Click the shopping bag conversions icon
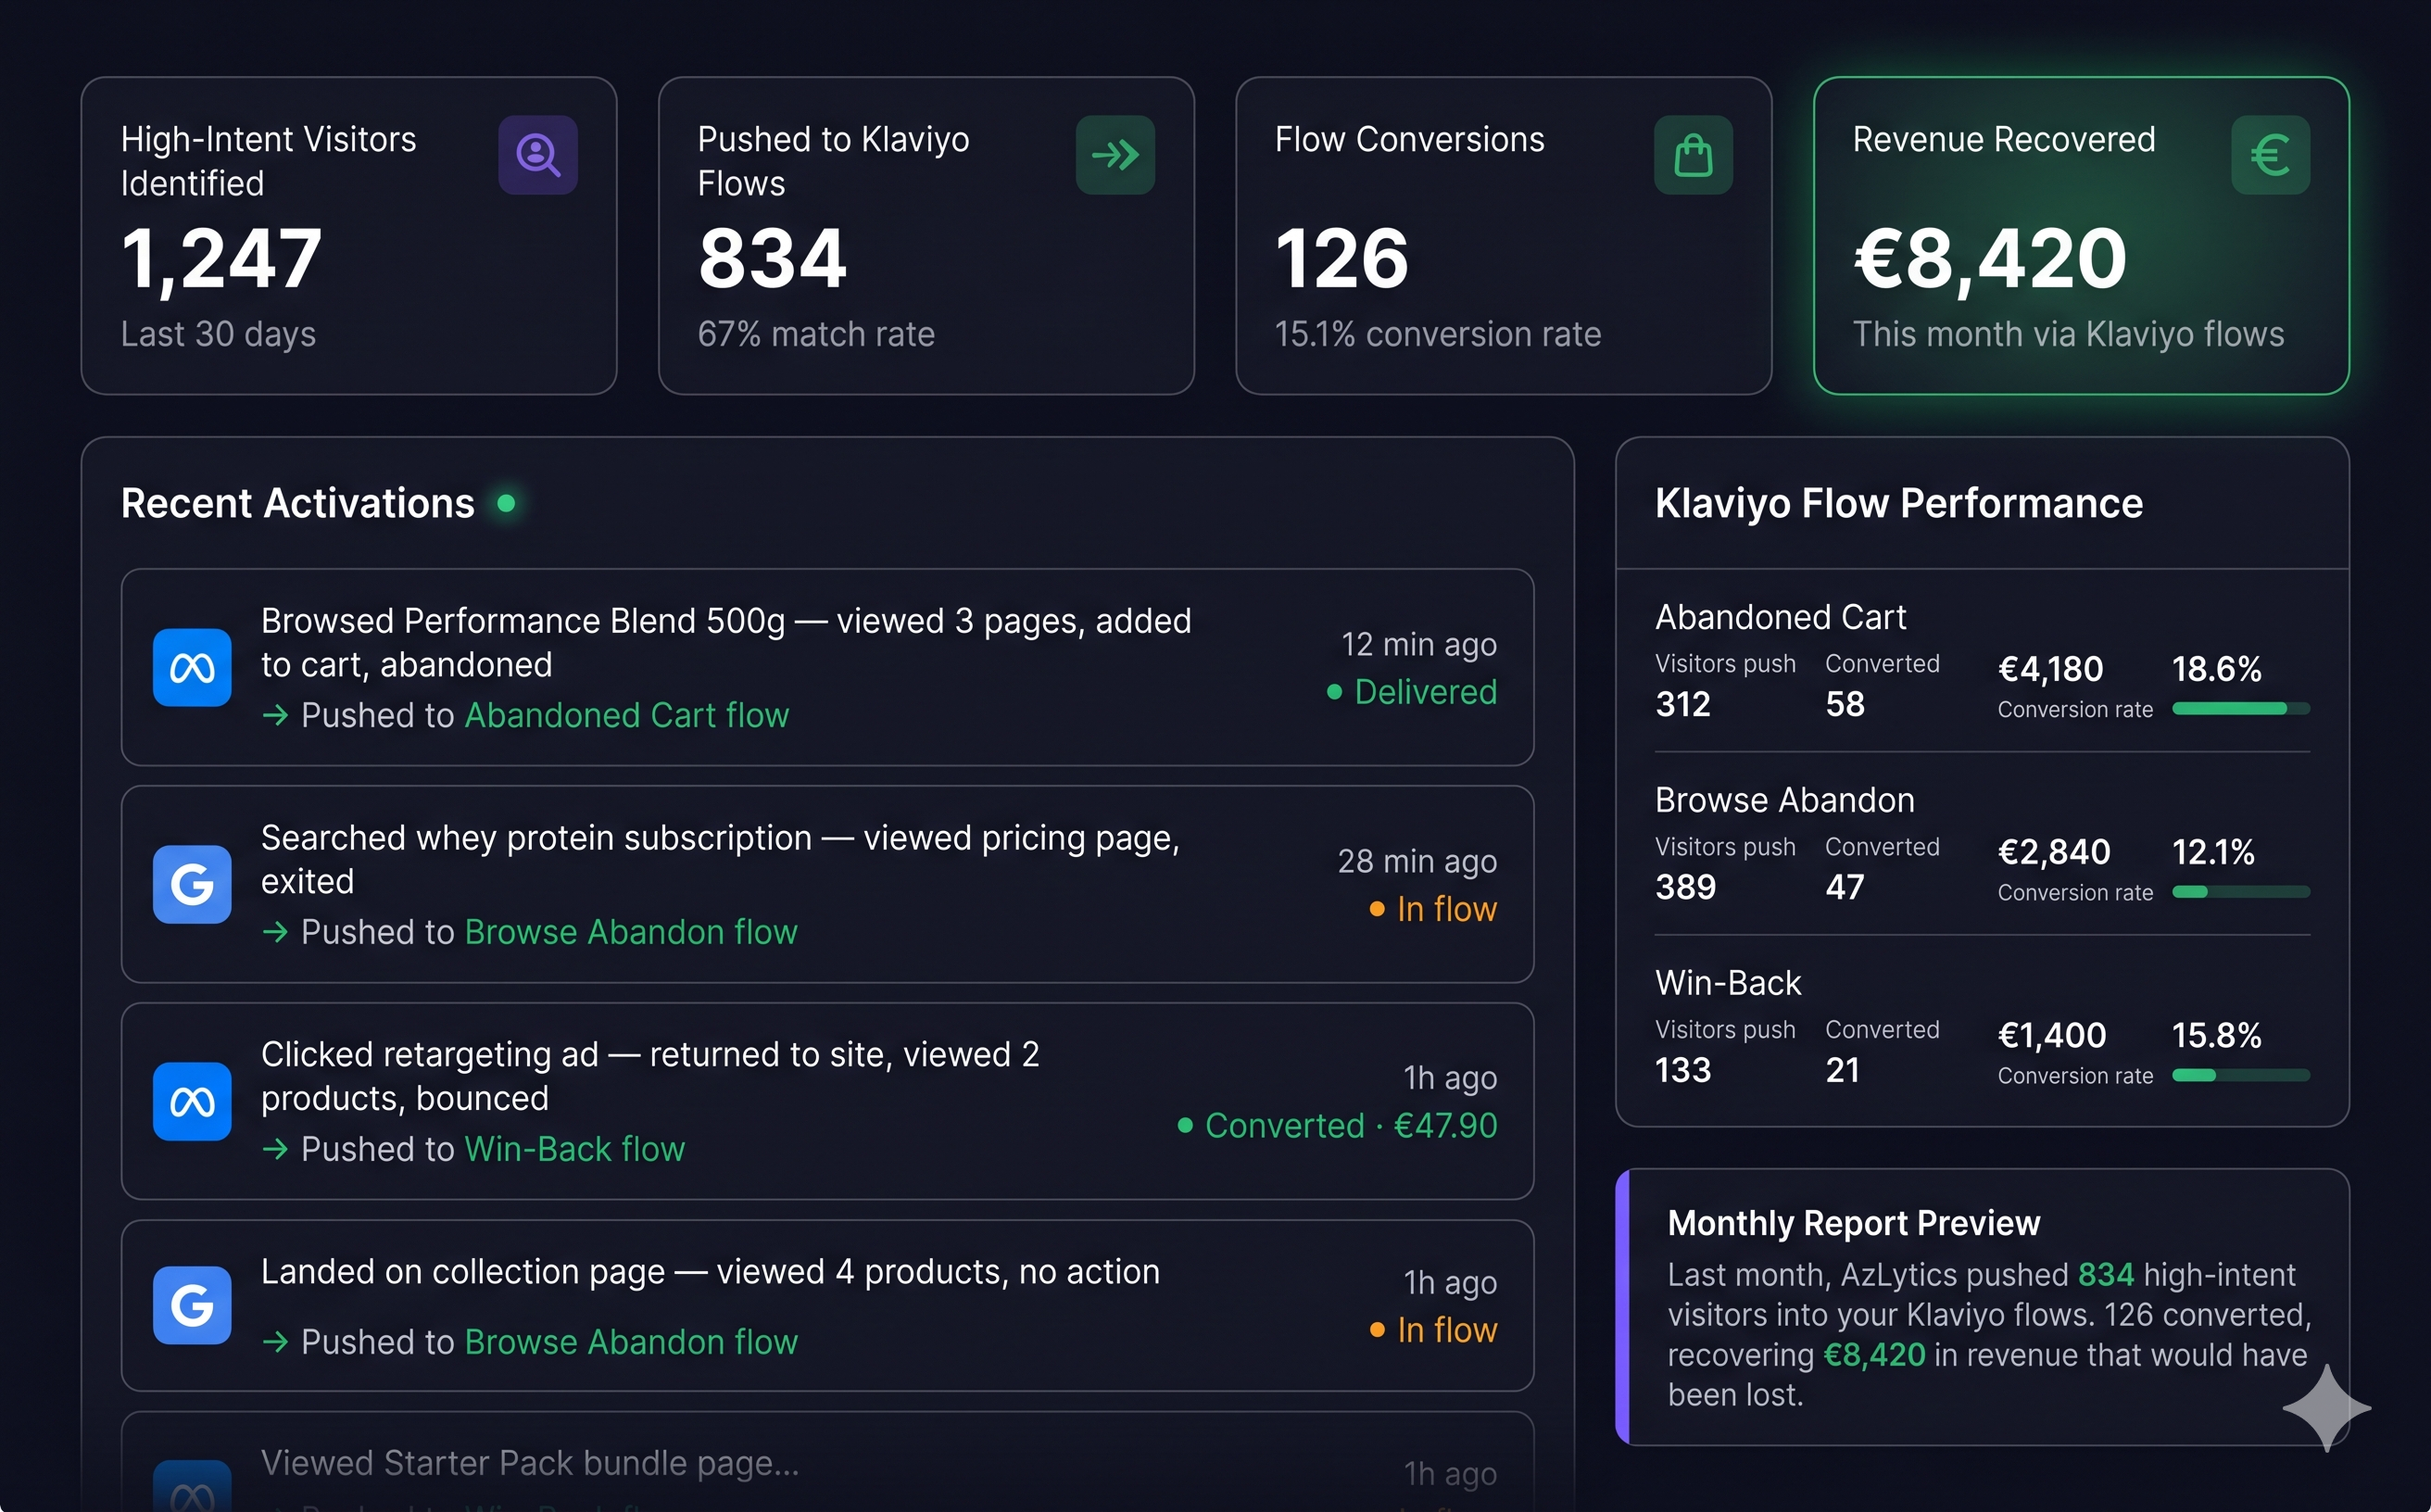Image resolution: width=2431 pixels, height=1512 pixels. tap(1693, 155)
